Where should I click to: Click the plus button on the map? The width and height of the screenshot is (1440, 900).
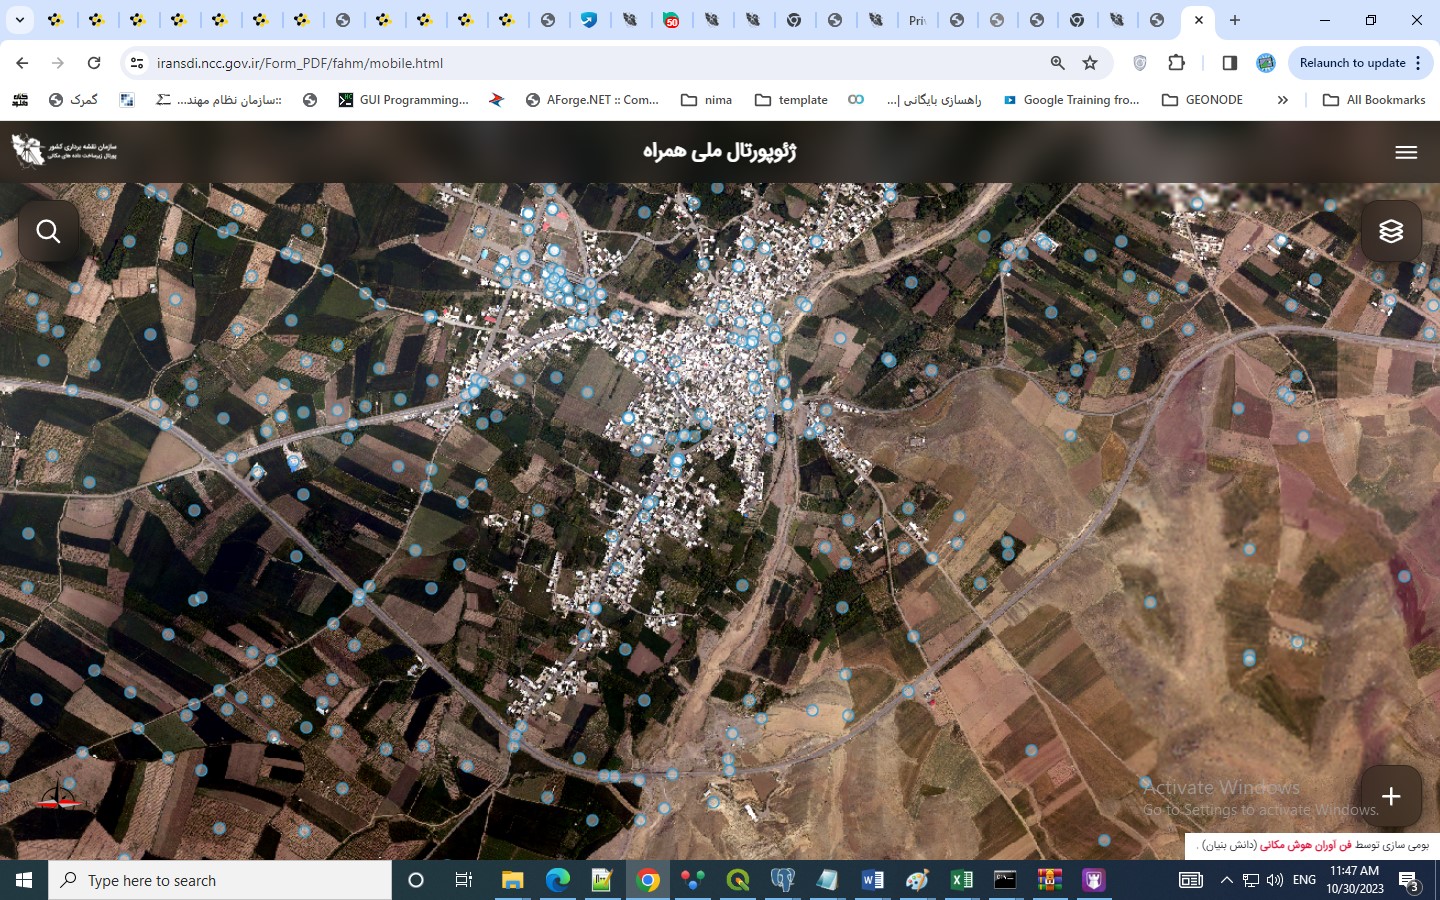click(1391, 796)
